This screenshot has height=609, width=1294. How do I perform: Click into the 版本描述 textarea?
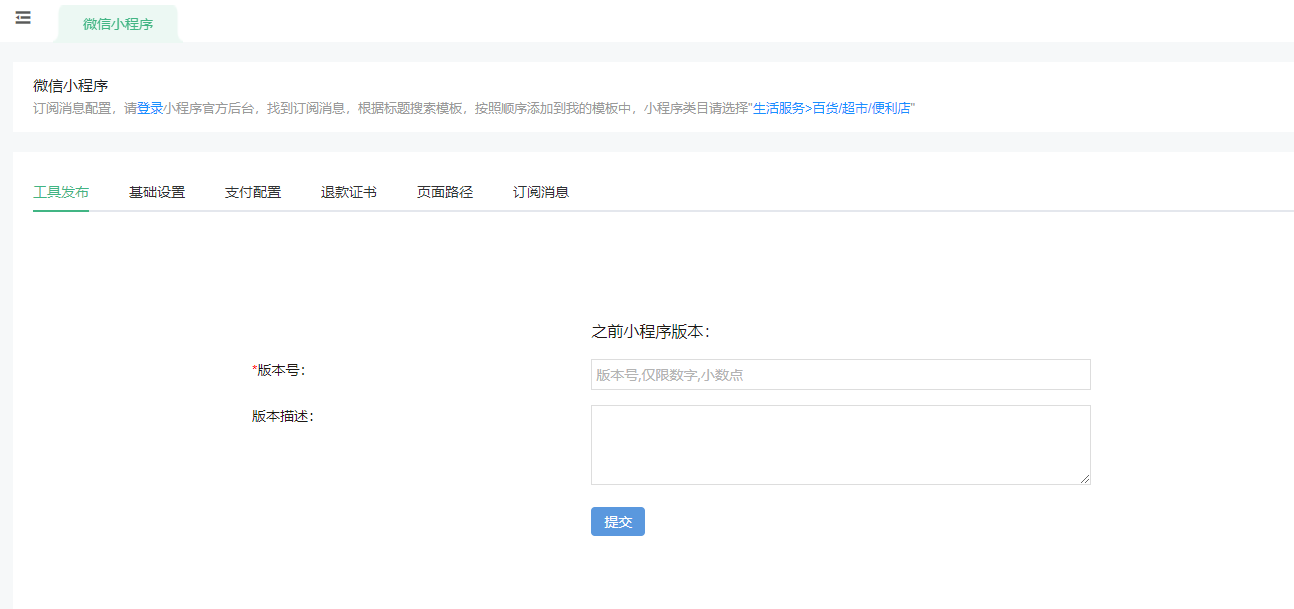pyautogui.click(x=841, y=445)
